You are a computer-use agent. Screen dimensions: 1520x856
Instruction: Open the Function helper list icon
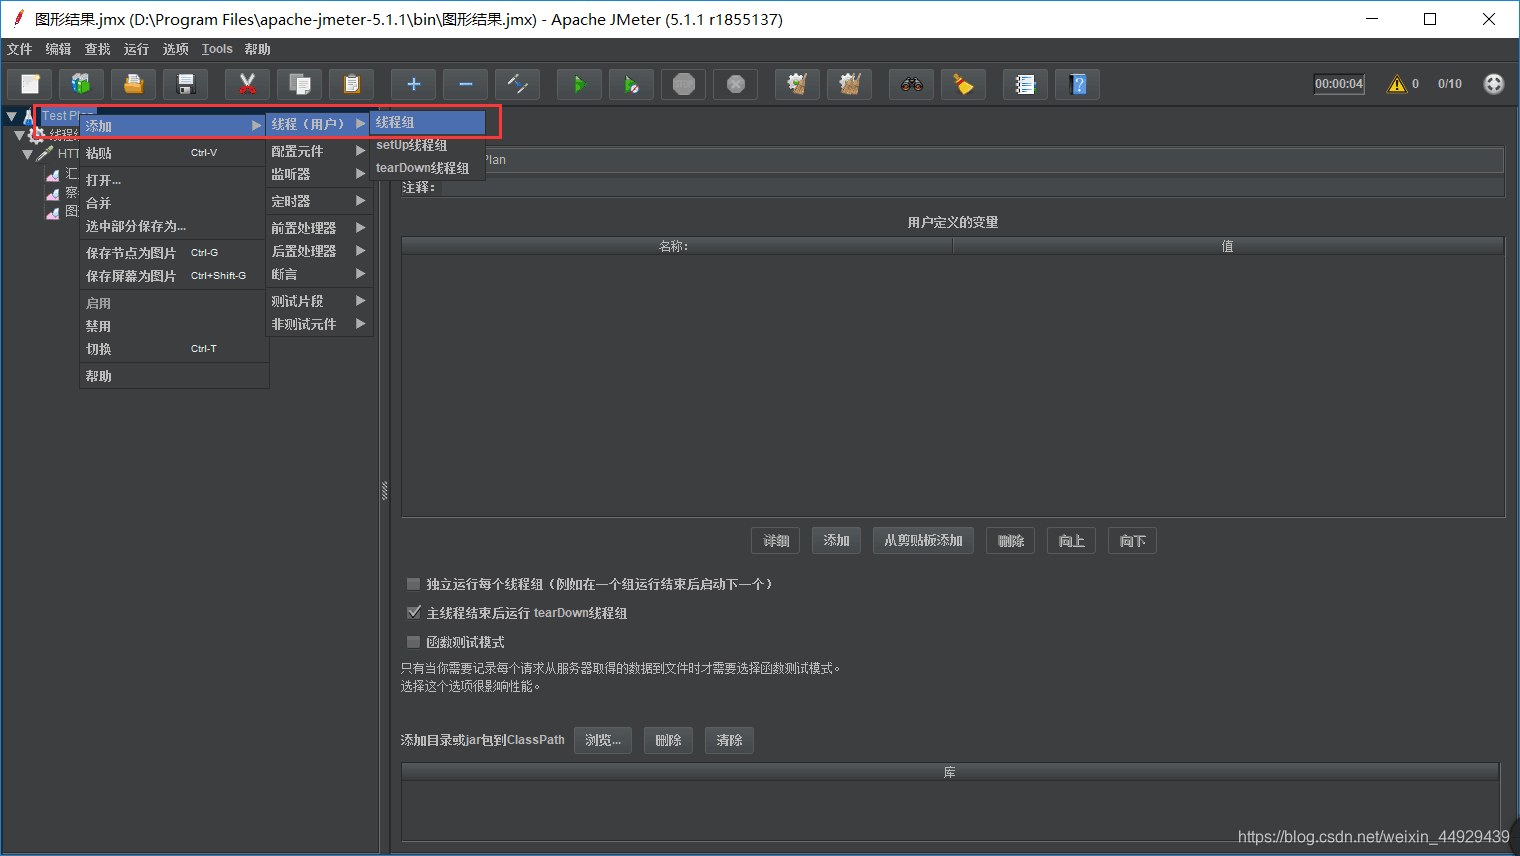click(x=1025, y=84)
